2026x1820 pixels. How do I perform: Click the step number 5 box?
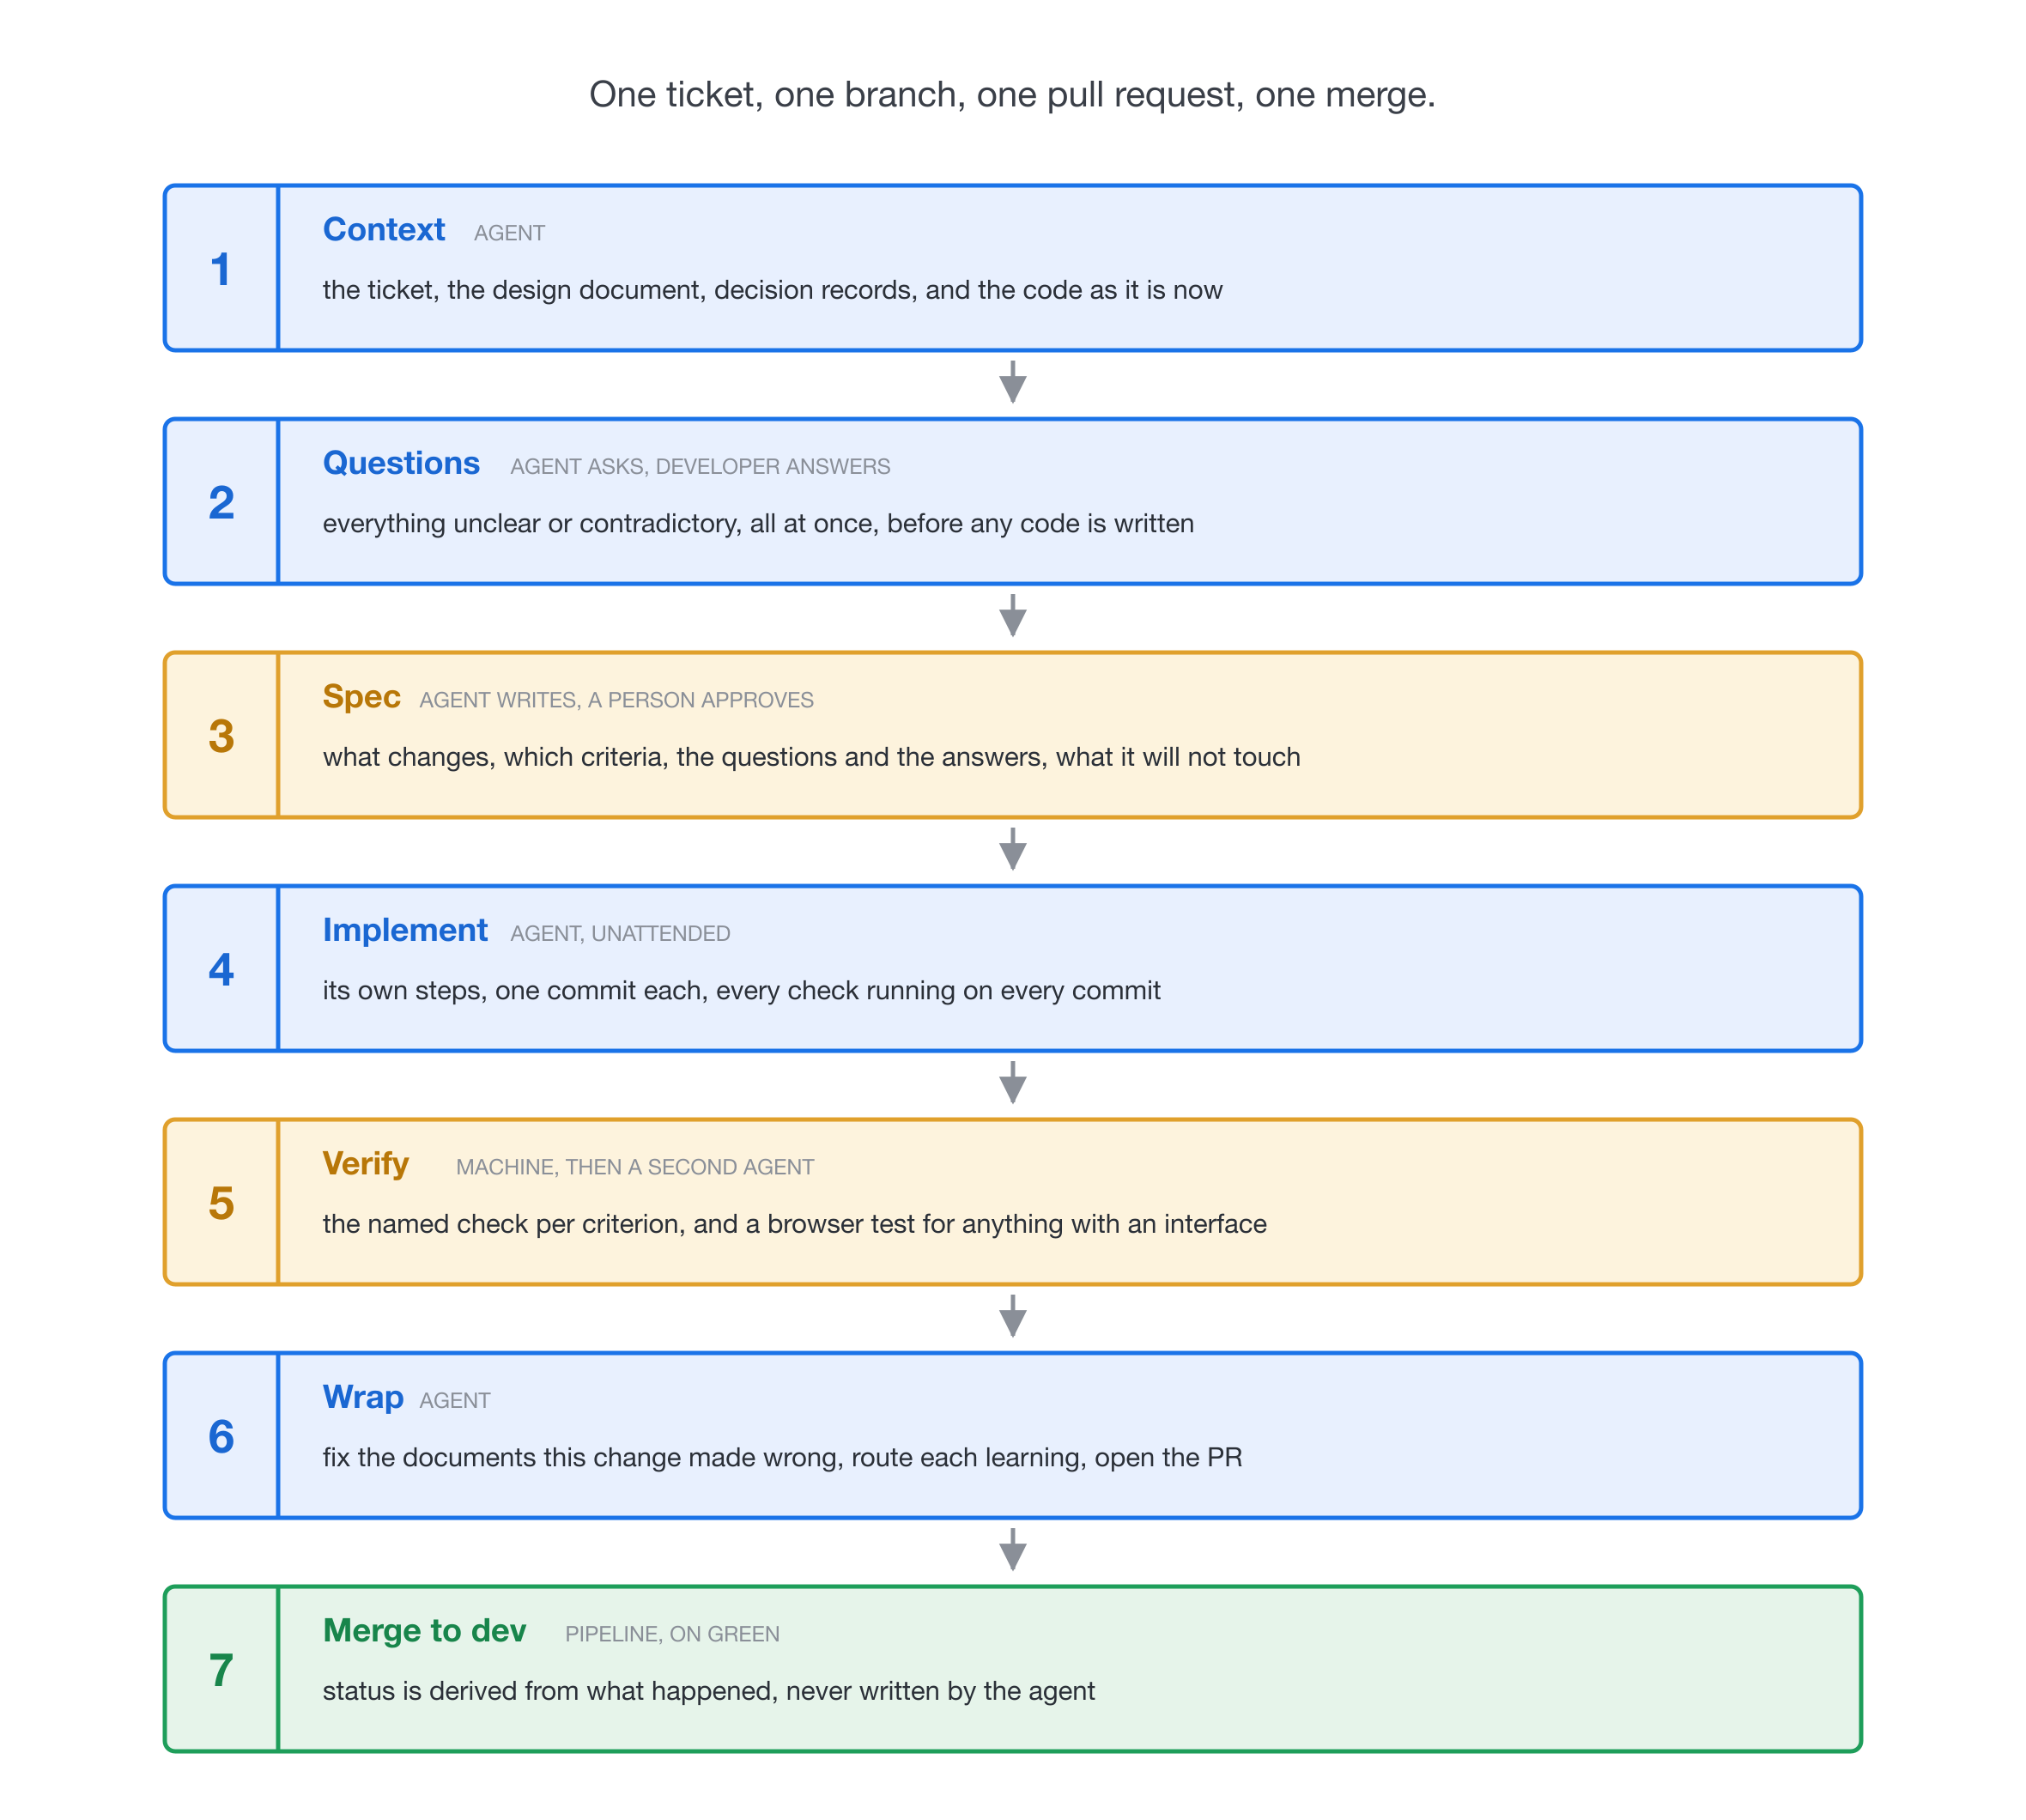(221, 1202)
